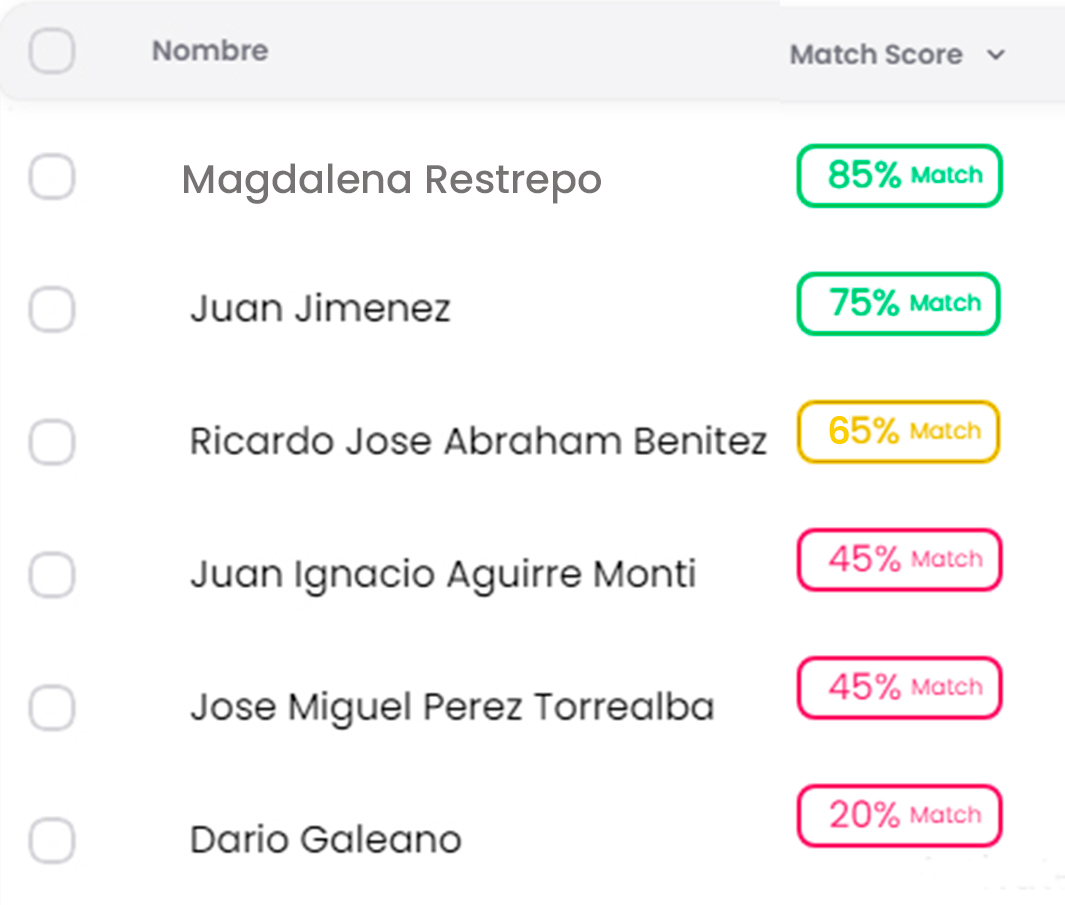The height and width of the screenshot is (905, 1065).
Task: Check the Dario Galeano checkbox
Action: [52, 840]
